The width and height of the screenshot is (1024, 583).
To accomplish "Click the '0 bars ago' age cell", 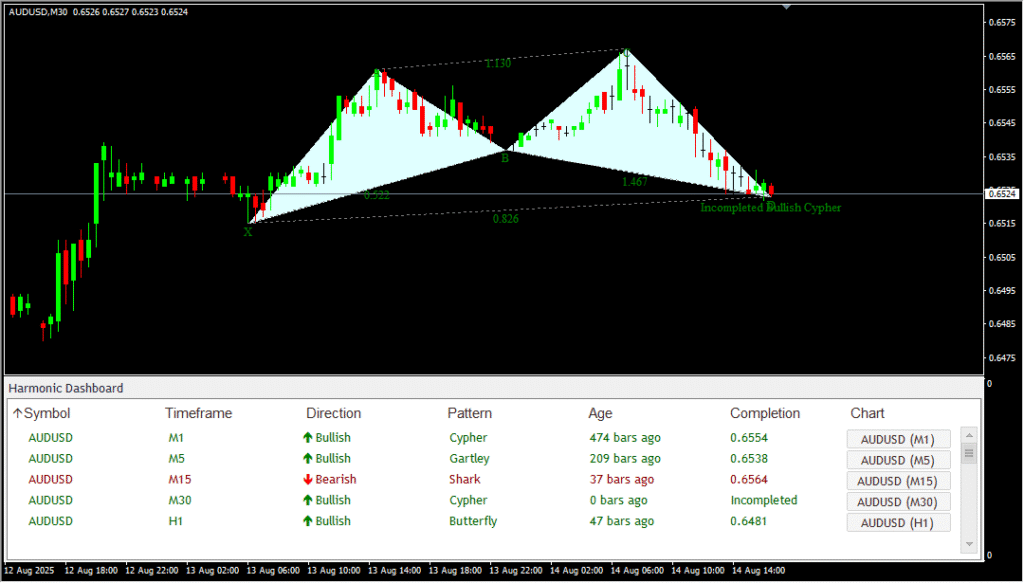I will coord(618,501).
